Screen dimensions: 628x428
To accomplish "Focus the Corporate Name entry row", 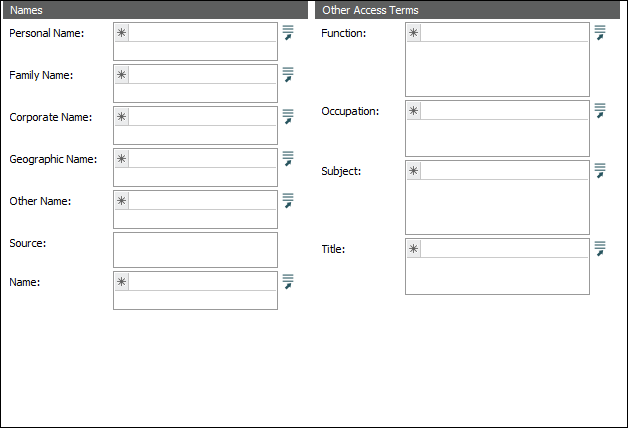I will click(203, 117).
